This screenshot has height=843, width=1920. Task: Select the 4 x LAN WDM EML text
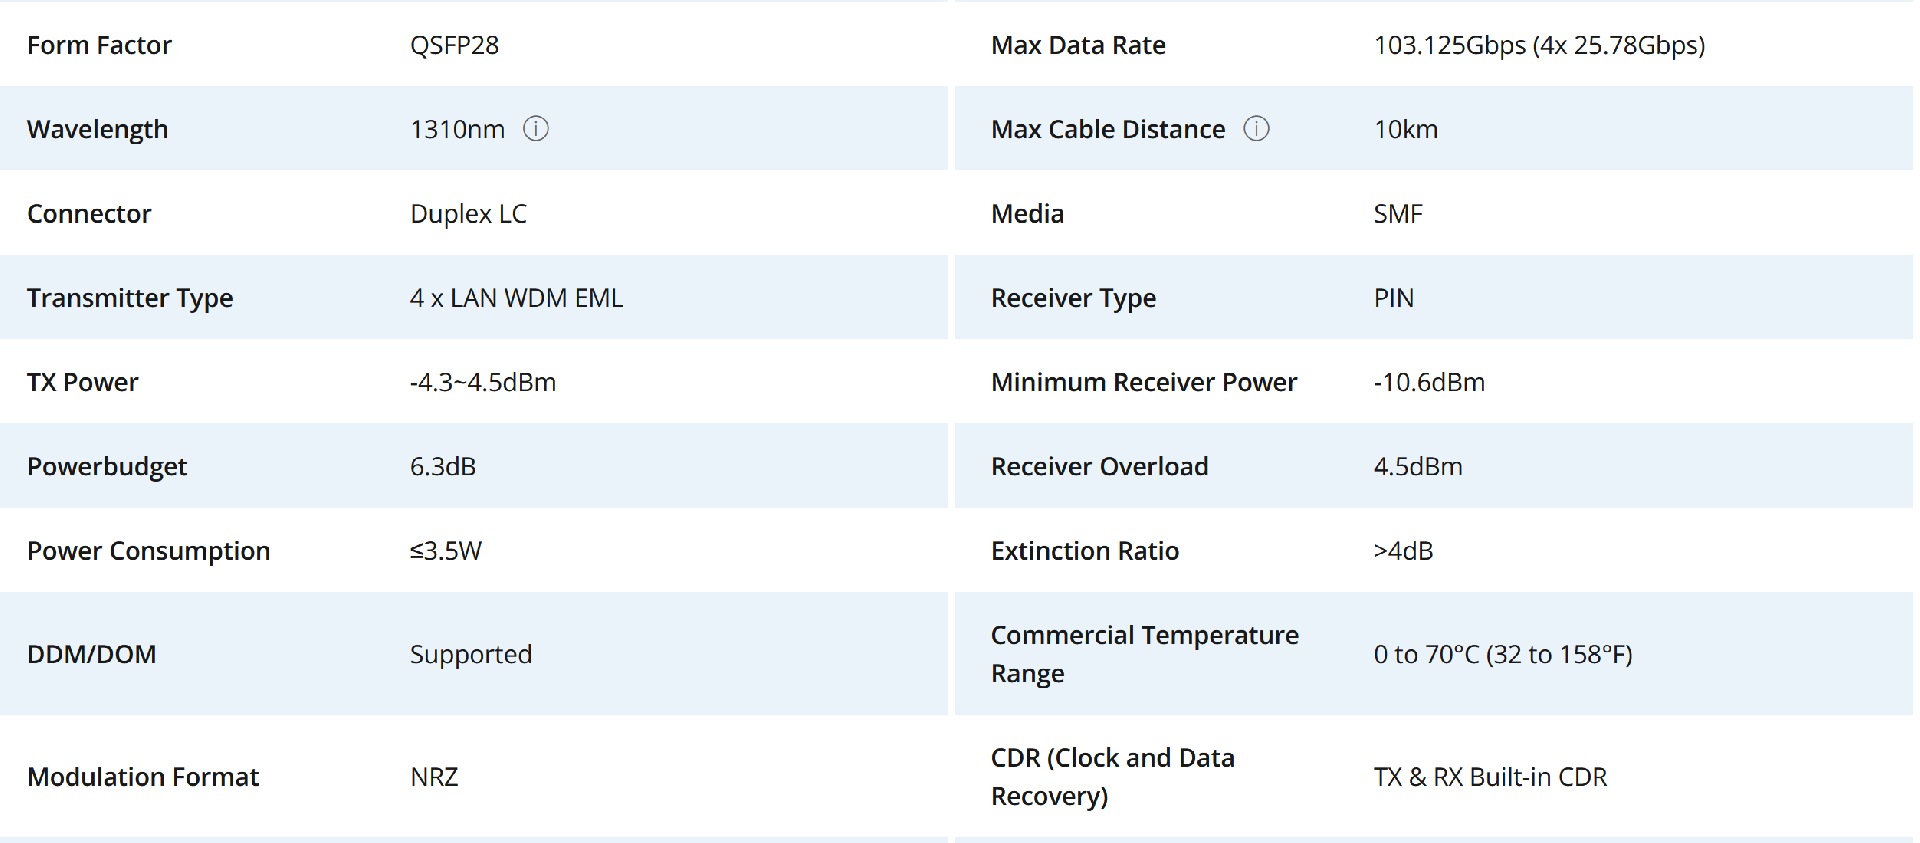point(516,298)
